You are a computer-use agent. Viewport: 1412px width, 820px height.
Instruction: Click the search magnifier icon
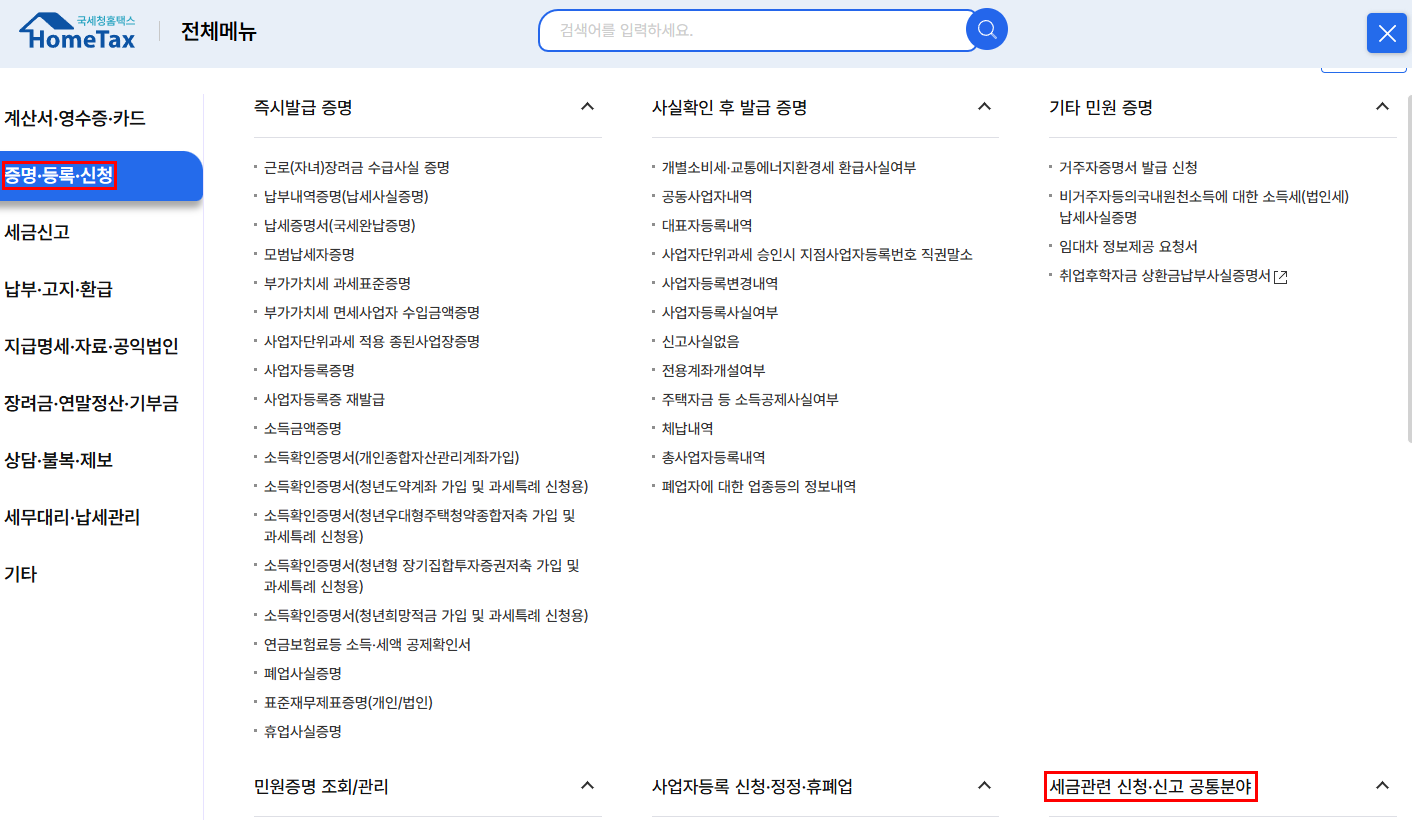(986, 30)
